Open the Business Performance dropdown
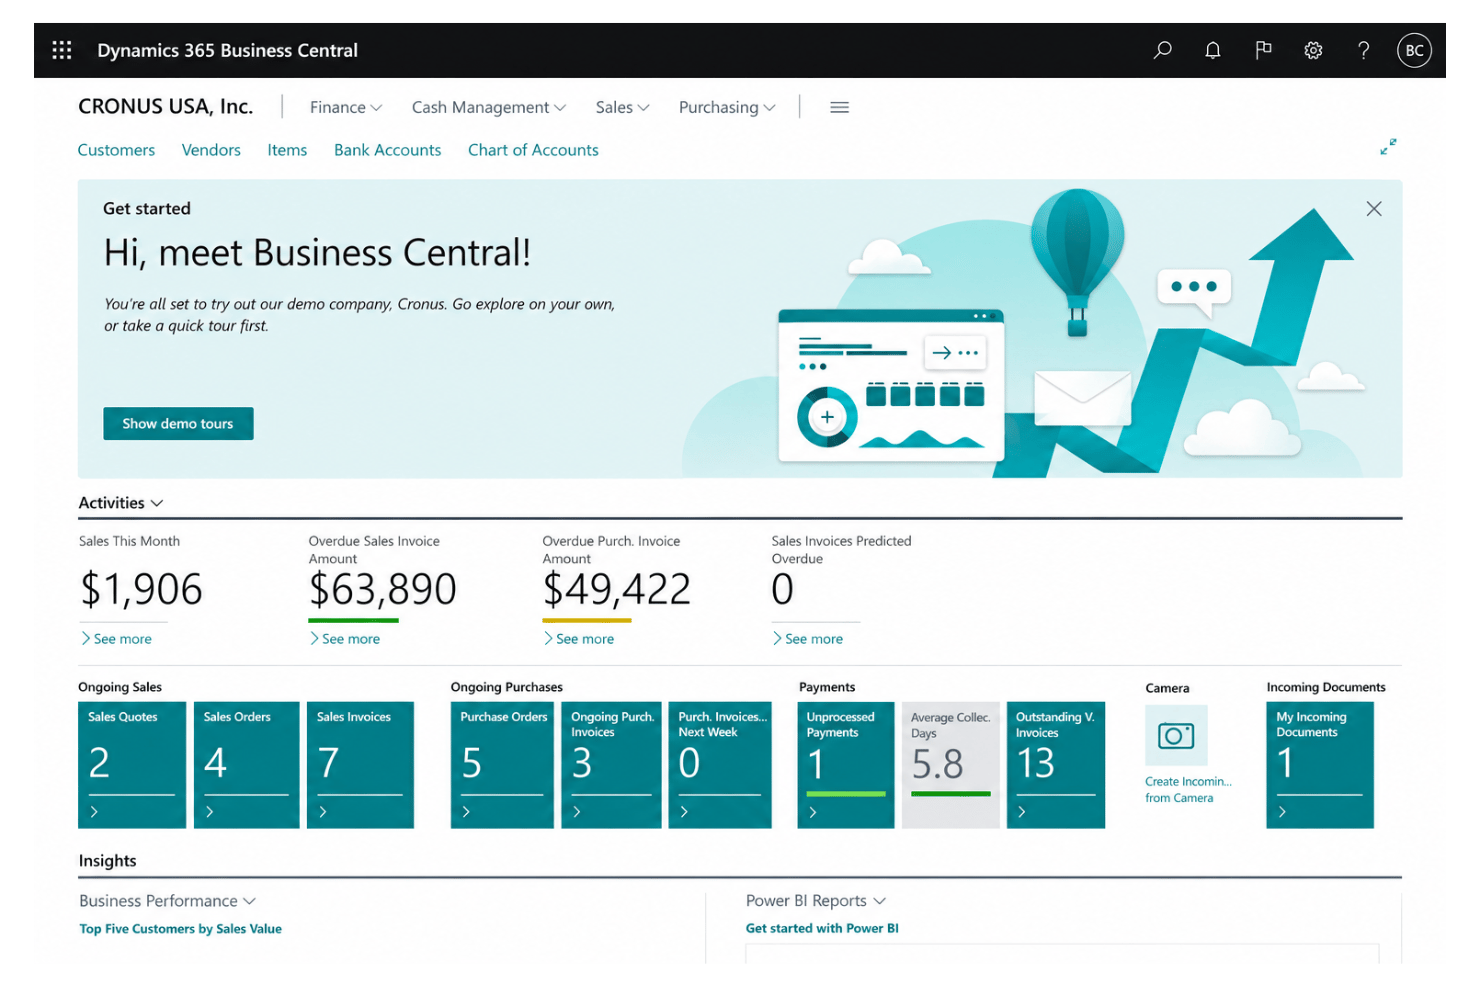 tap(168, 901)
